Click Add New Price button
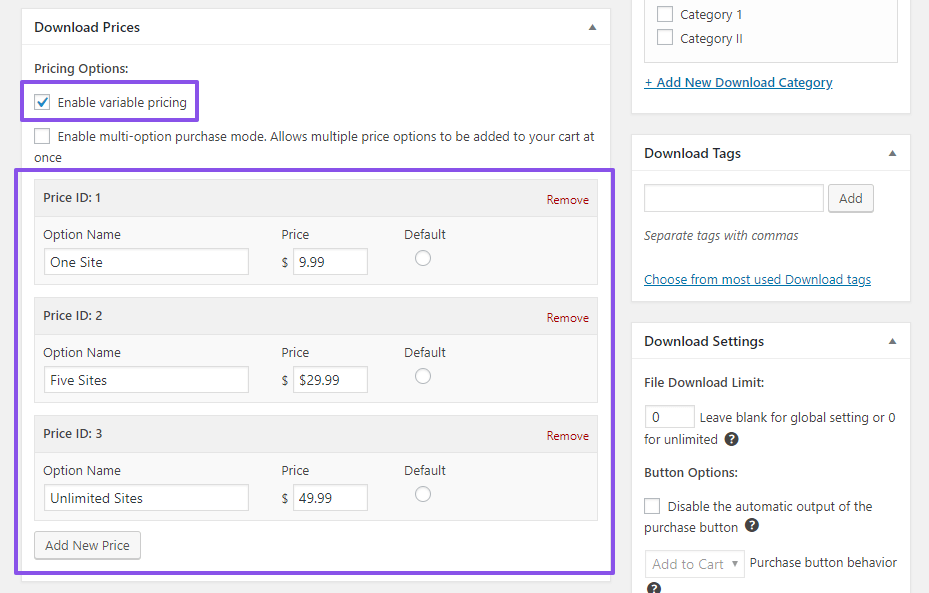The width and height of the screenshot is (929, 593). click(88, 545)
